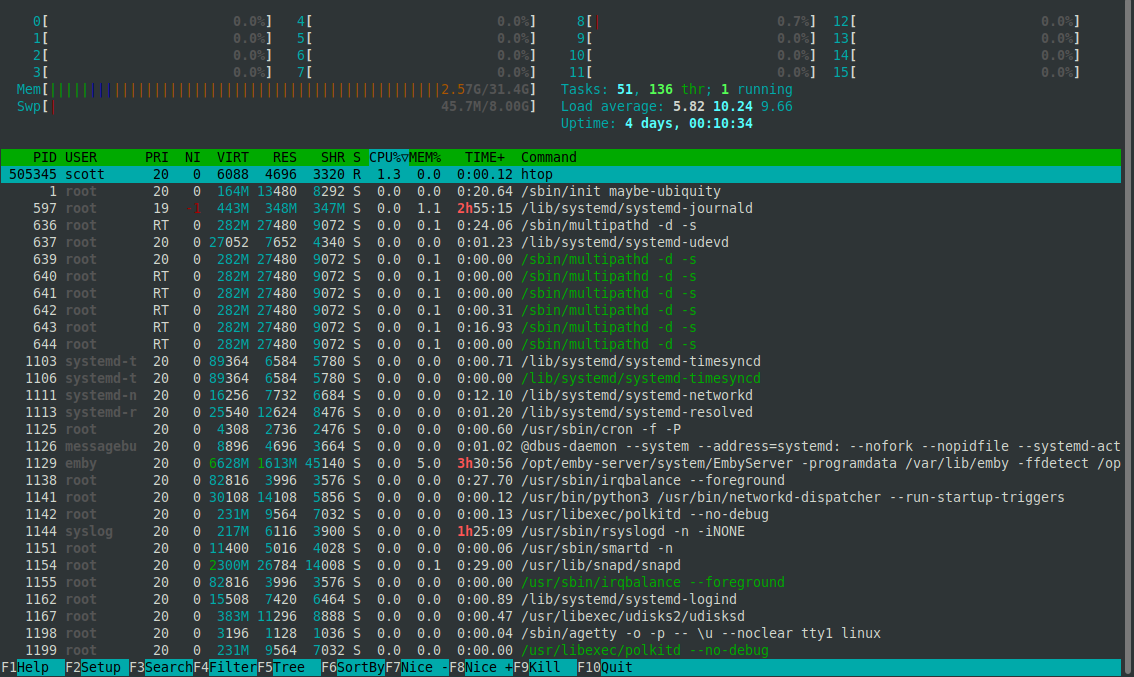Select polkitd row with PID 1142

560,514
